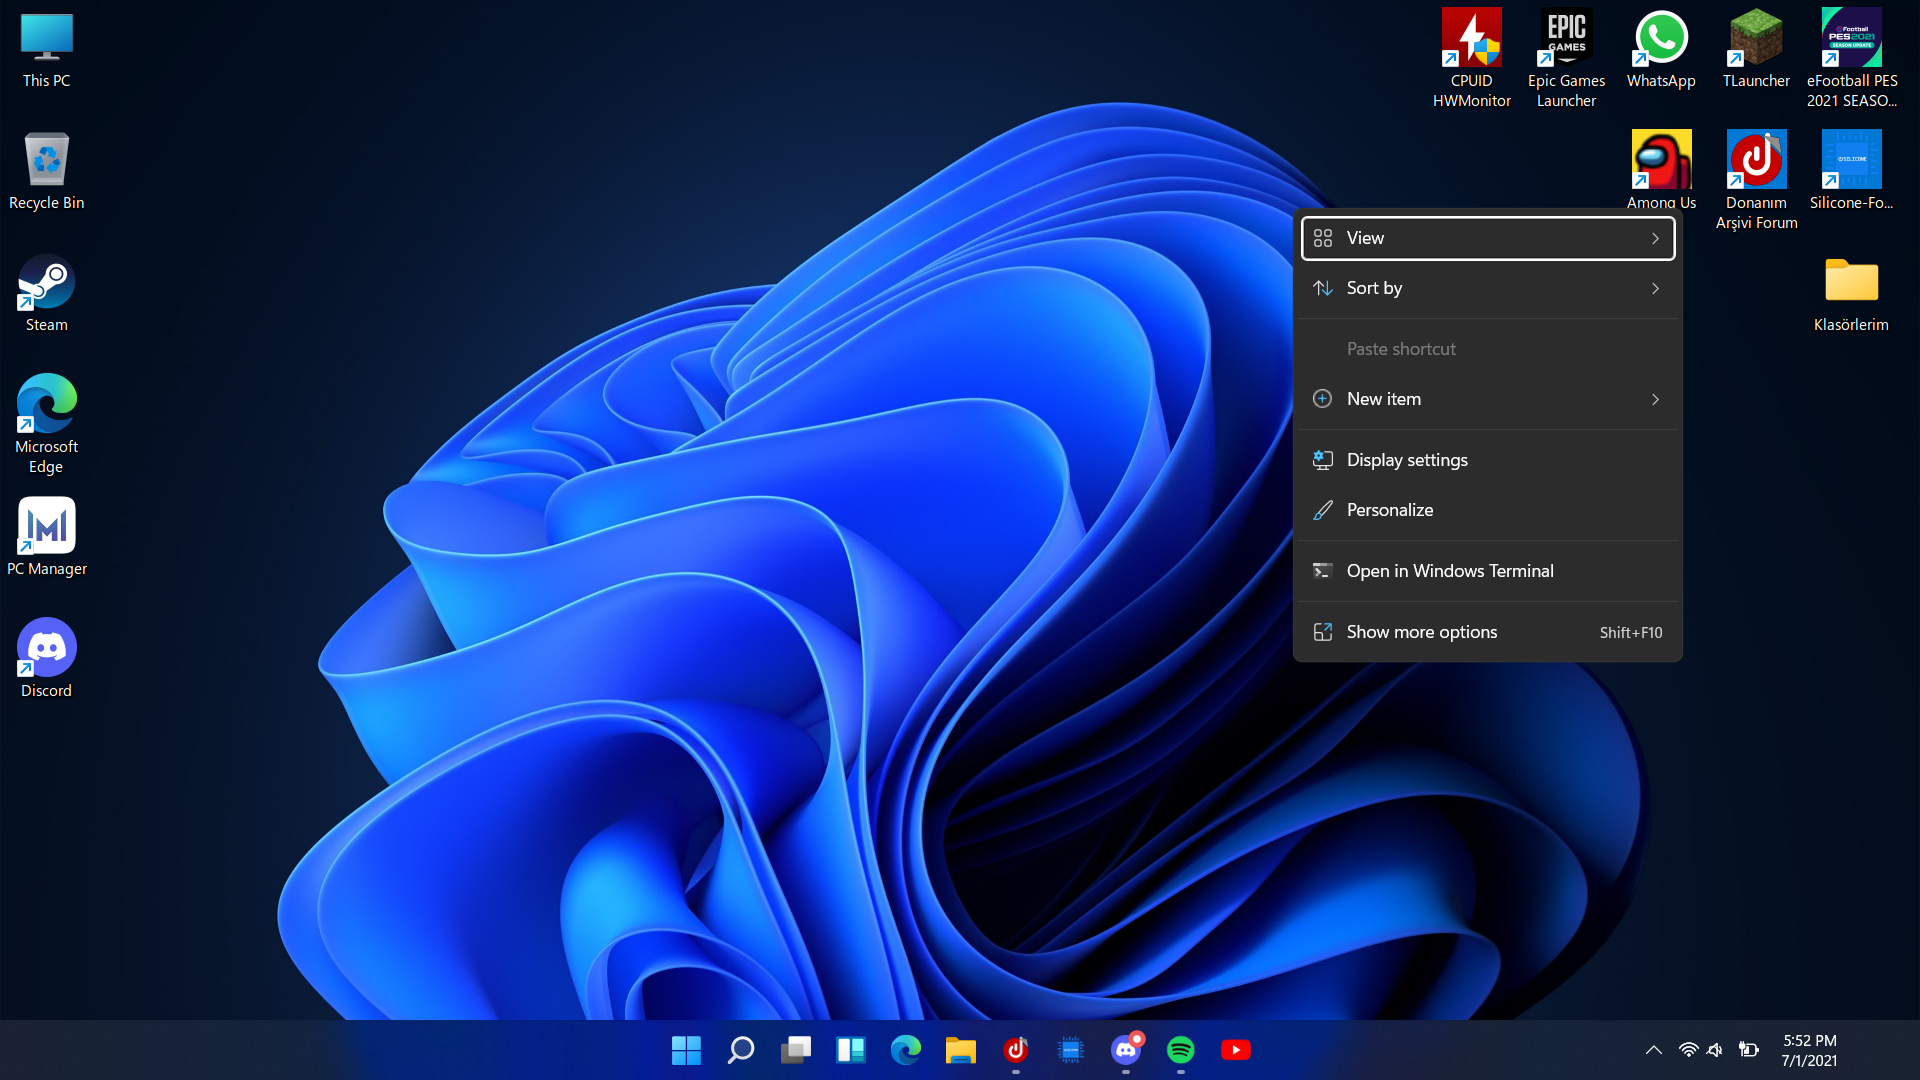This screenshot has width=1920, height=1080.
Task: Expand the Sort by submenu
Action: click(1488, 288)
